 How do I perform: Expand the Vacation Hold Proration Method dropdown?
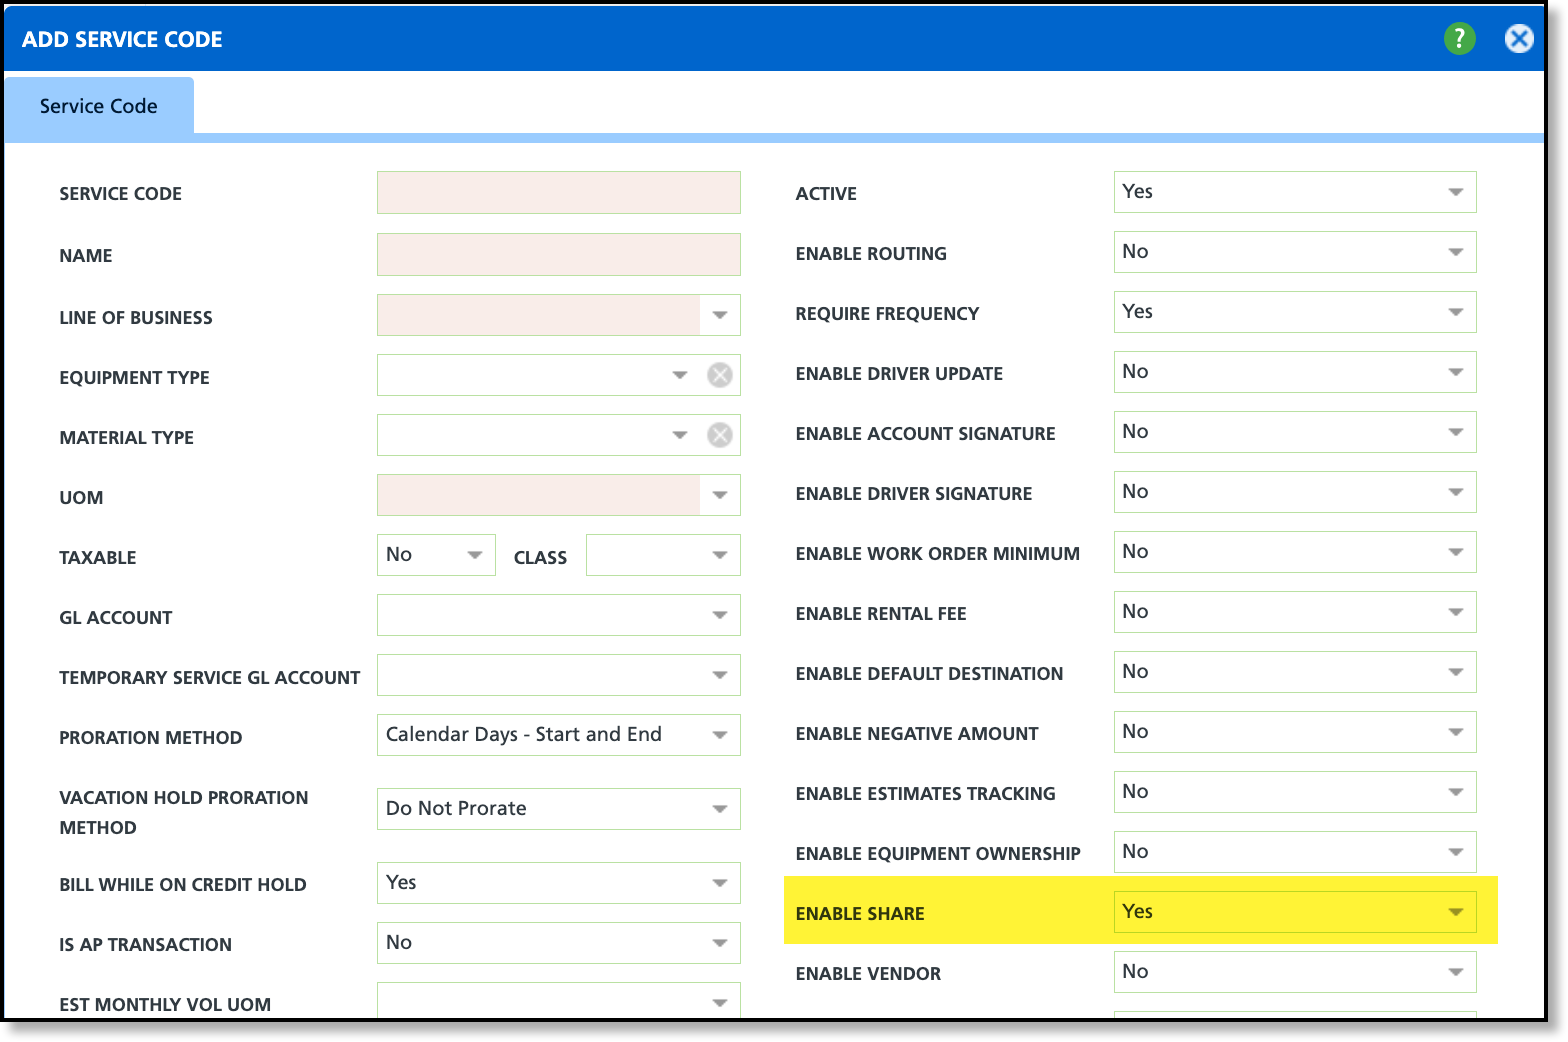pos(558,809)
